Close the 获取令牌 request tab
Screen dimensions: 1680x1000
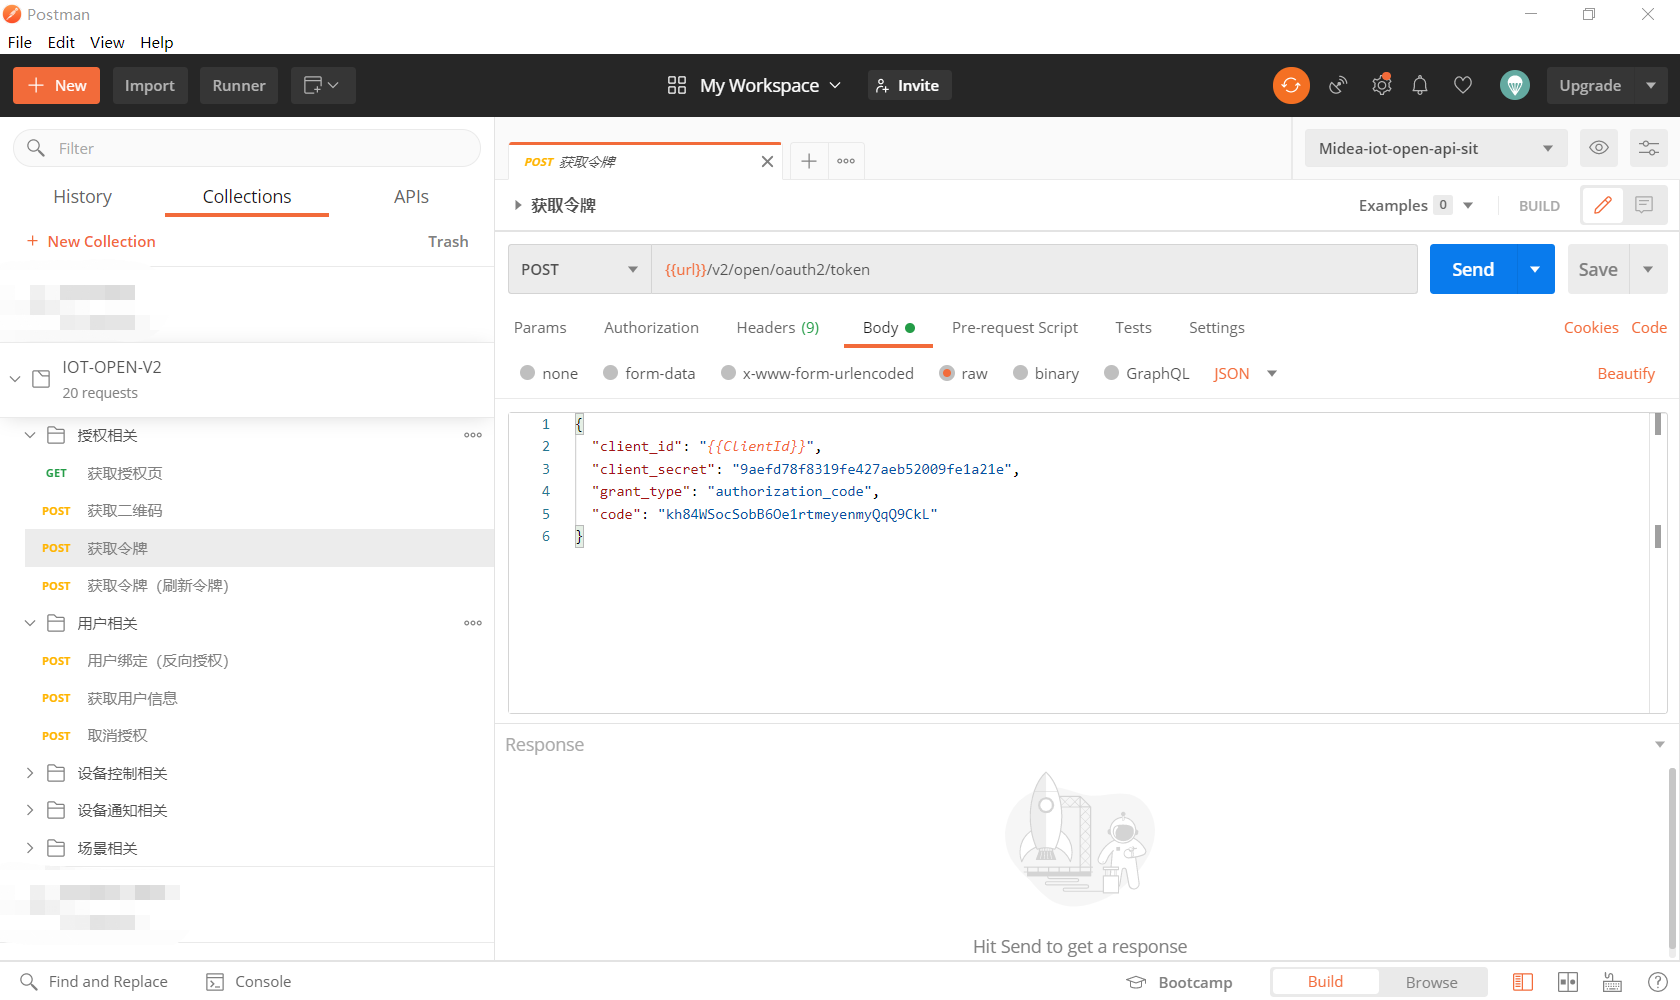pos(767,162)
